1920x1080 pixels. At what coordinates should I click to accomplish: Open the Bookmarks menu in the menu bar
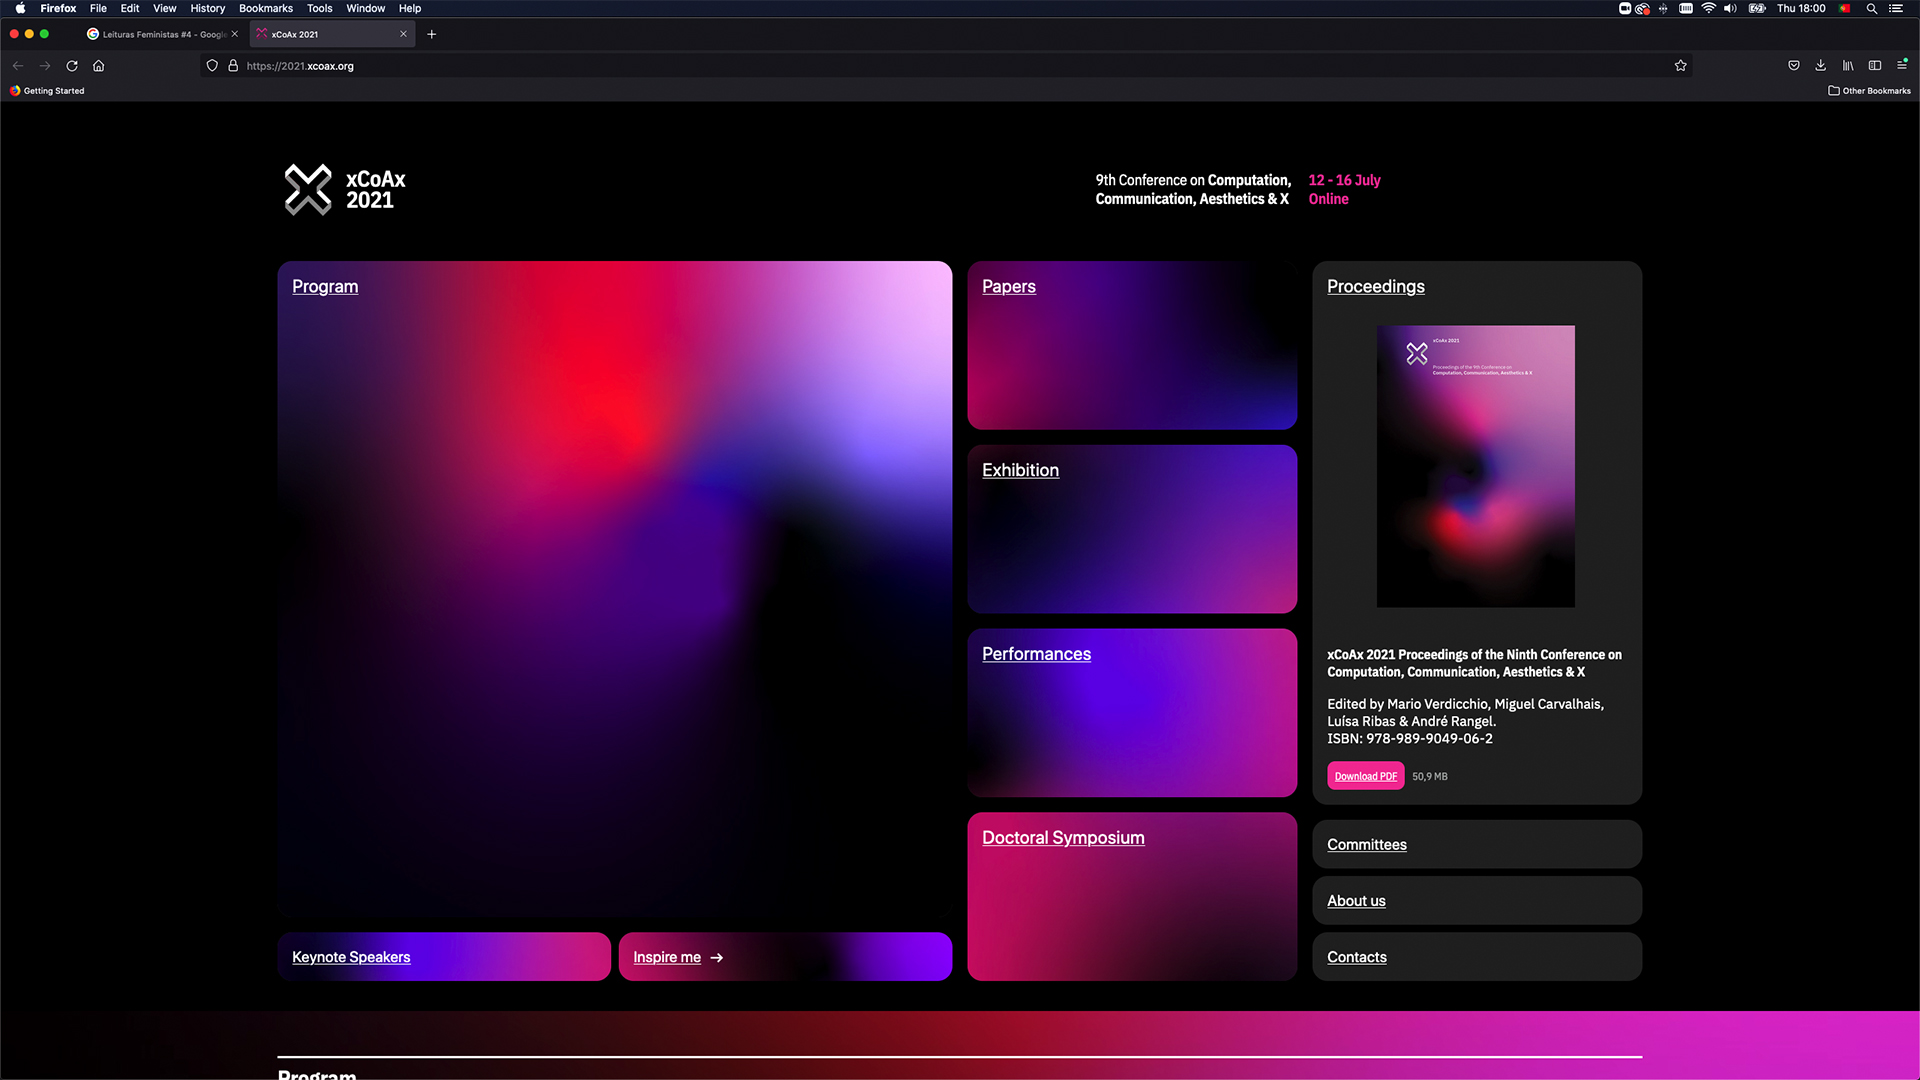point(265,8)
